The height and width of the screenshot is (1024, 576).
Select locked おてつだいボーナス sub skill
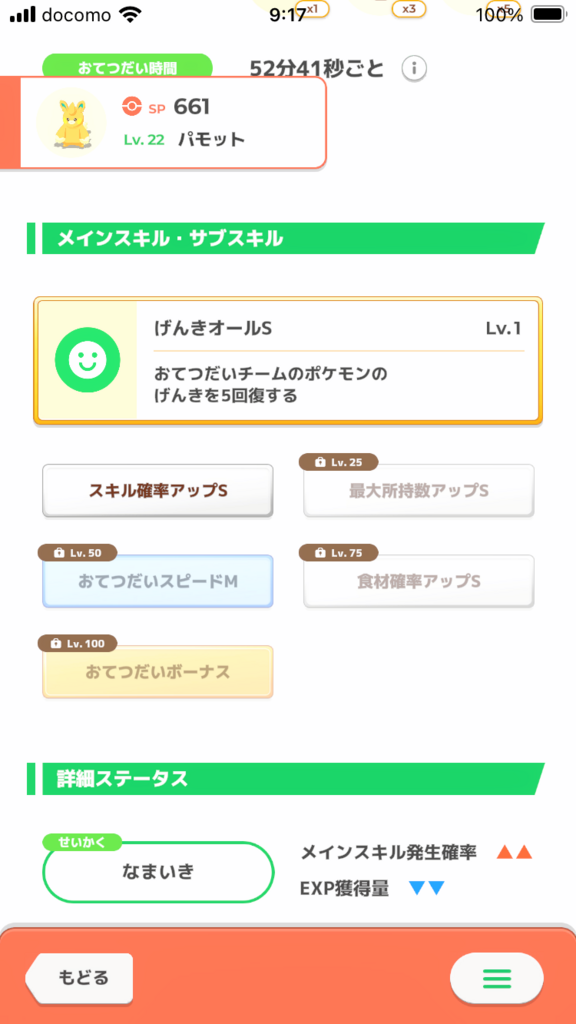click(158, 672)
